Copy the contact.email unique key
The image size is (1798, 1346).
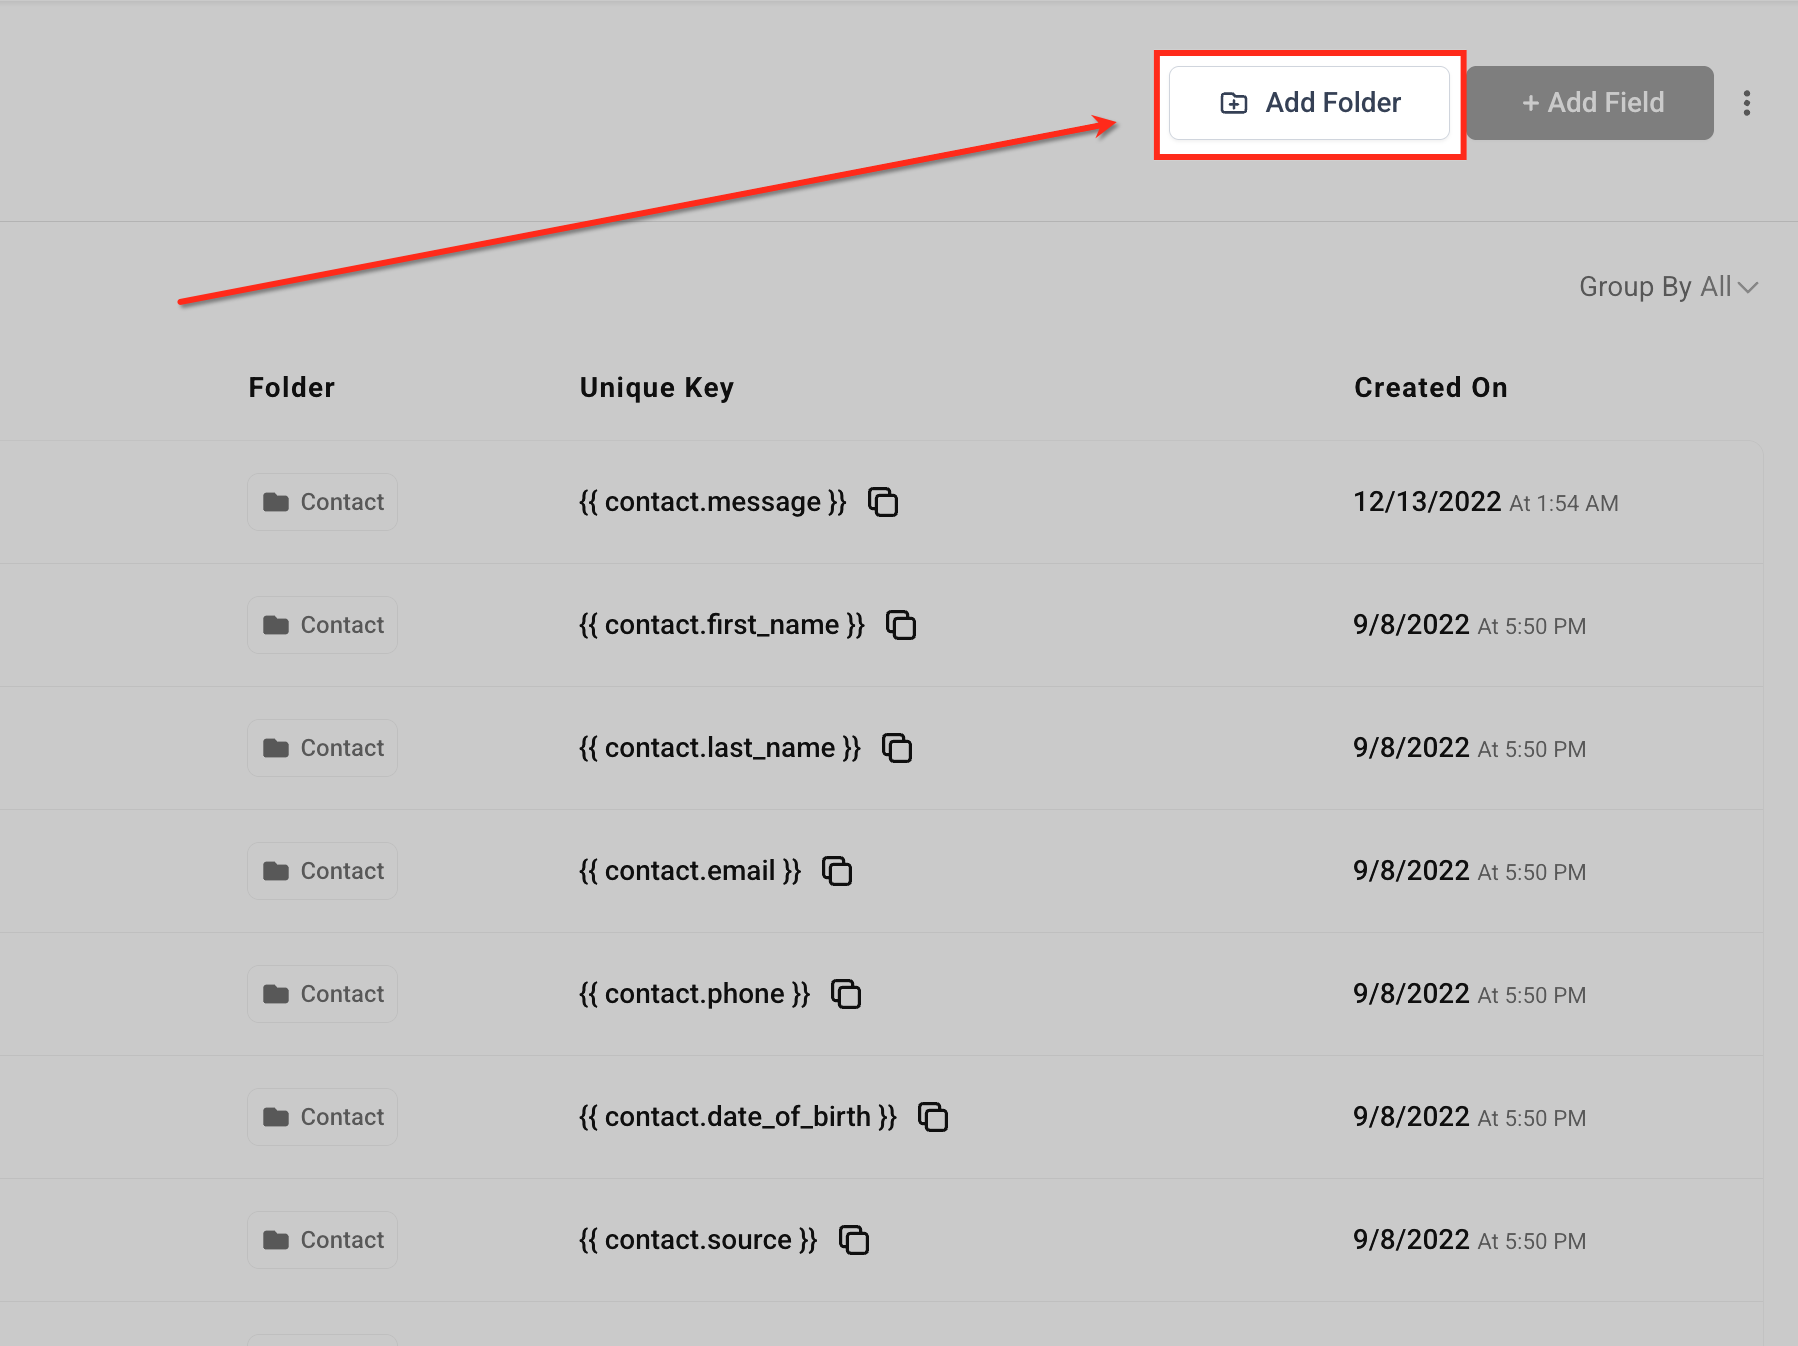click(x=837, y=871)
